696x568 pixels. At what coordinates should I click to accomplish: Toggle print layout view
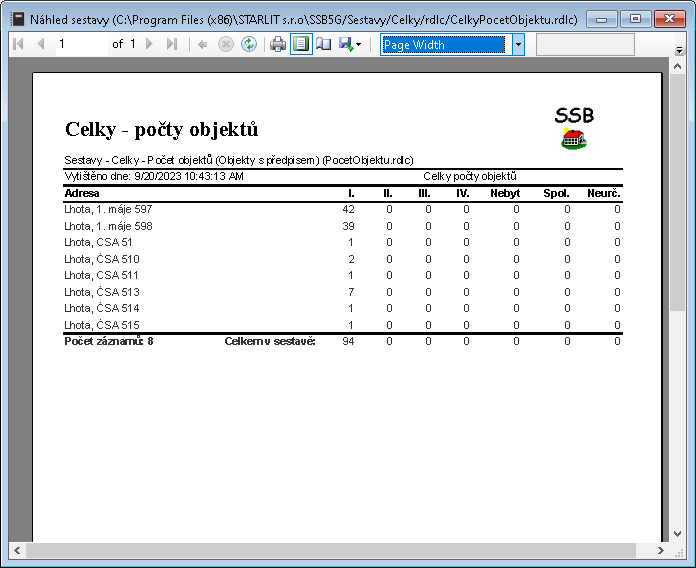click(x=301, y=44)
